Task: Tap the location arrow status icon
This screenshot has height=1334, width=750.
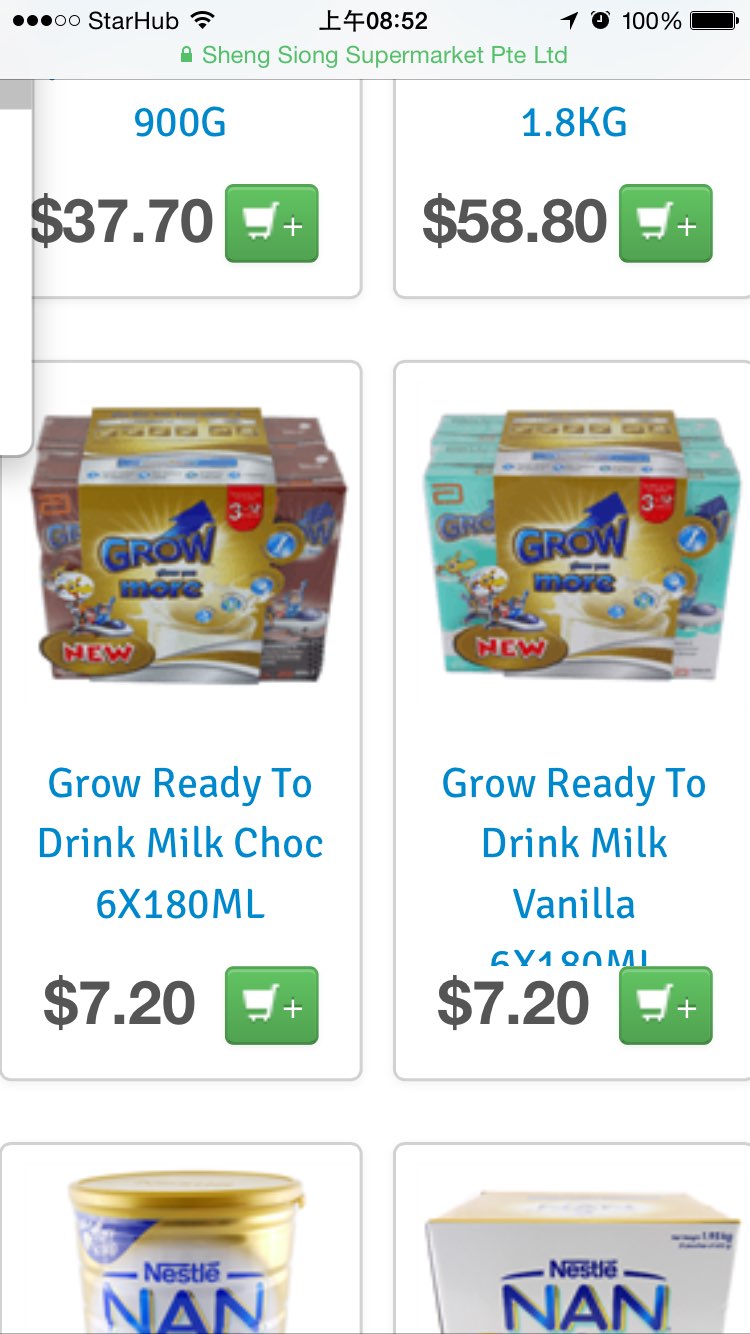Action: pyautogui.click(x=570, y=20)
